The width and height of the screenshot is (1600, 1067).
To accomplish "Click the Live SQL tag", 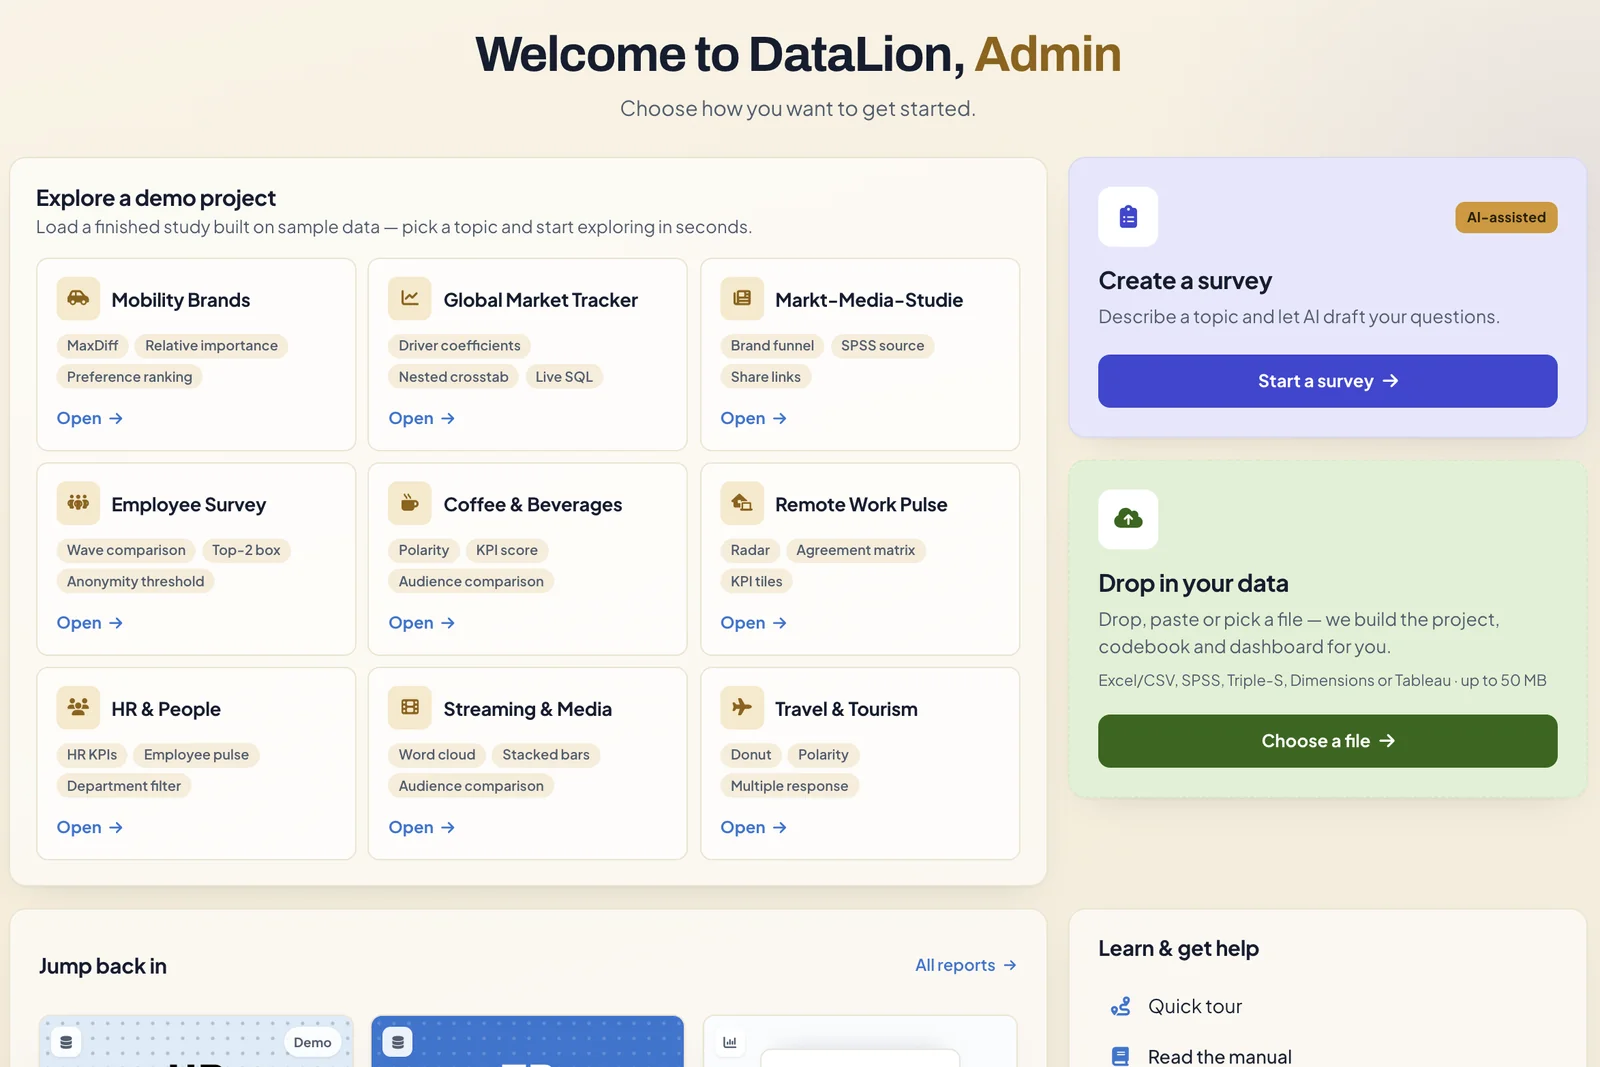I will 564,377.
